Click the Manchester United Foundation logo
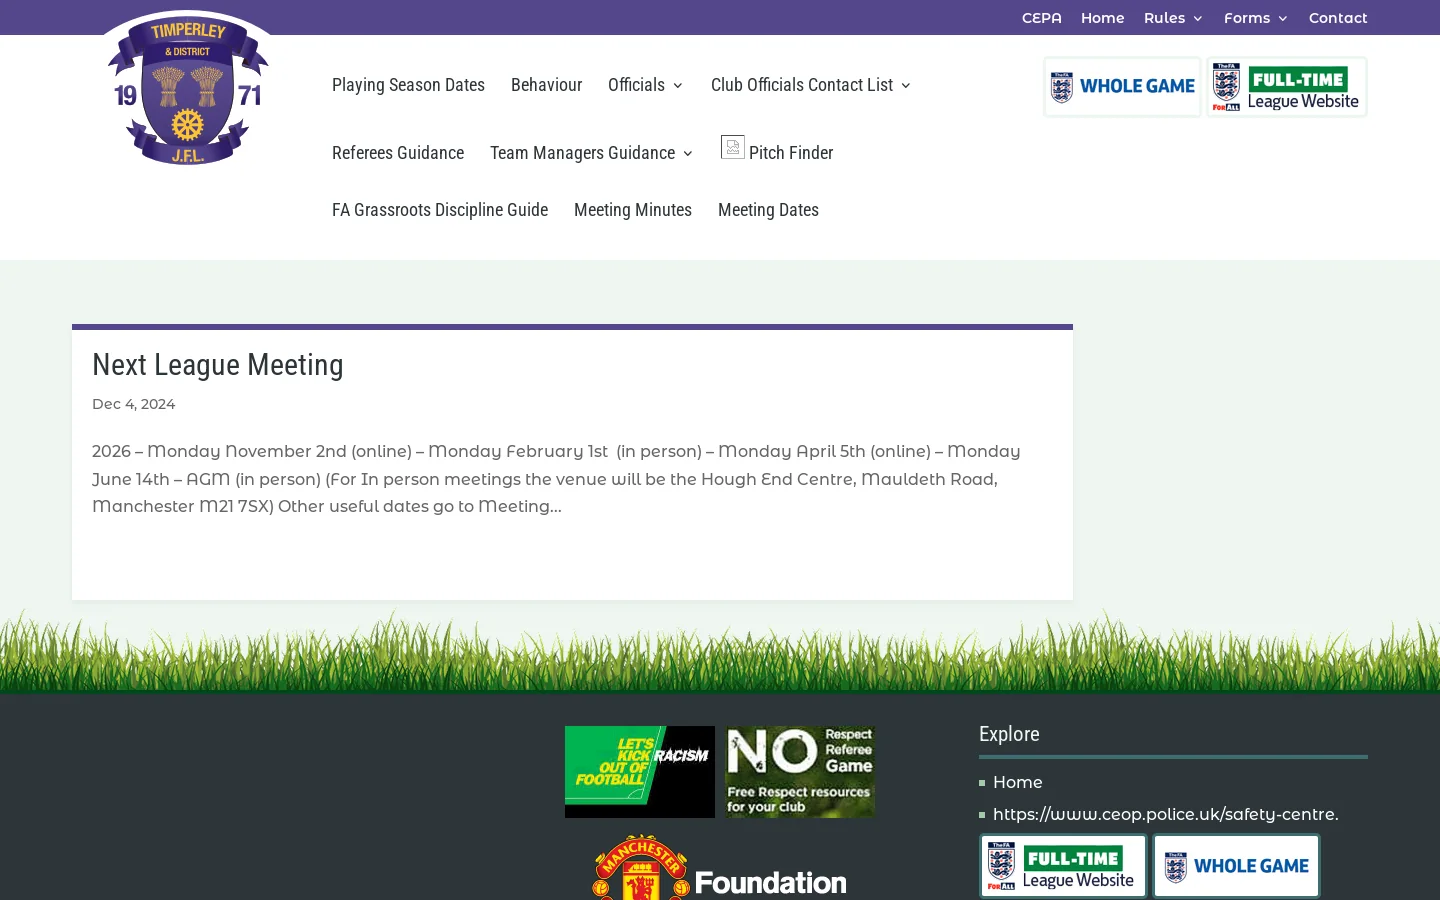The height and width of the screenshot is (900, 1440). [x=720, y=868]
